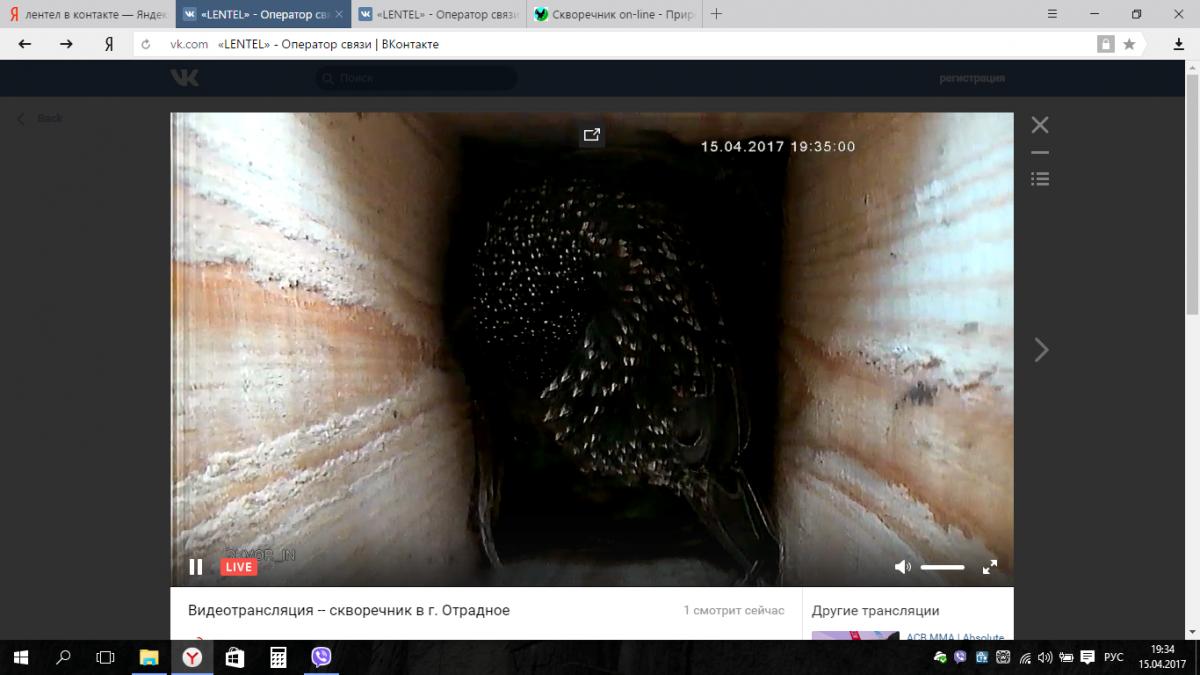Viewport: 1200px width, 675px height.
Task: Click the ACB MMA broadcast link
Action: tap(954, 637)
